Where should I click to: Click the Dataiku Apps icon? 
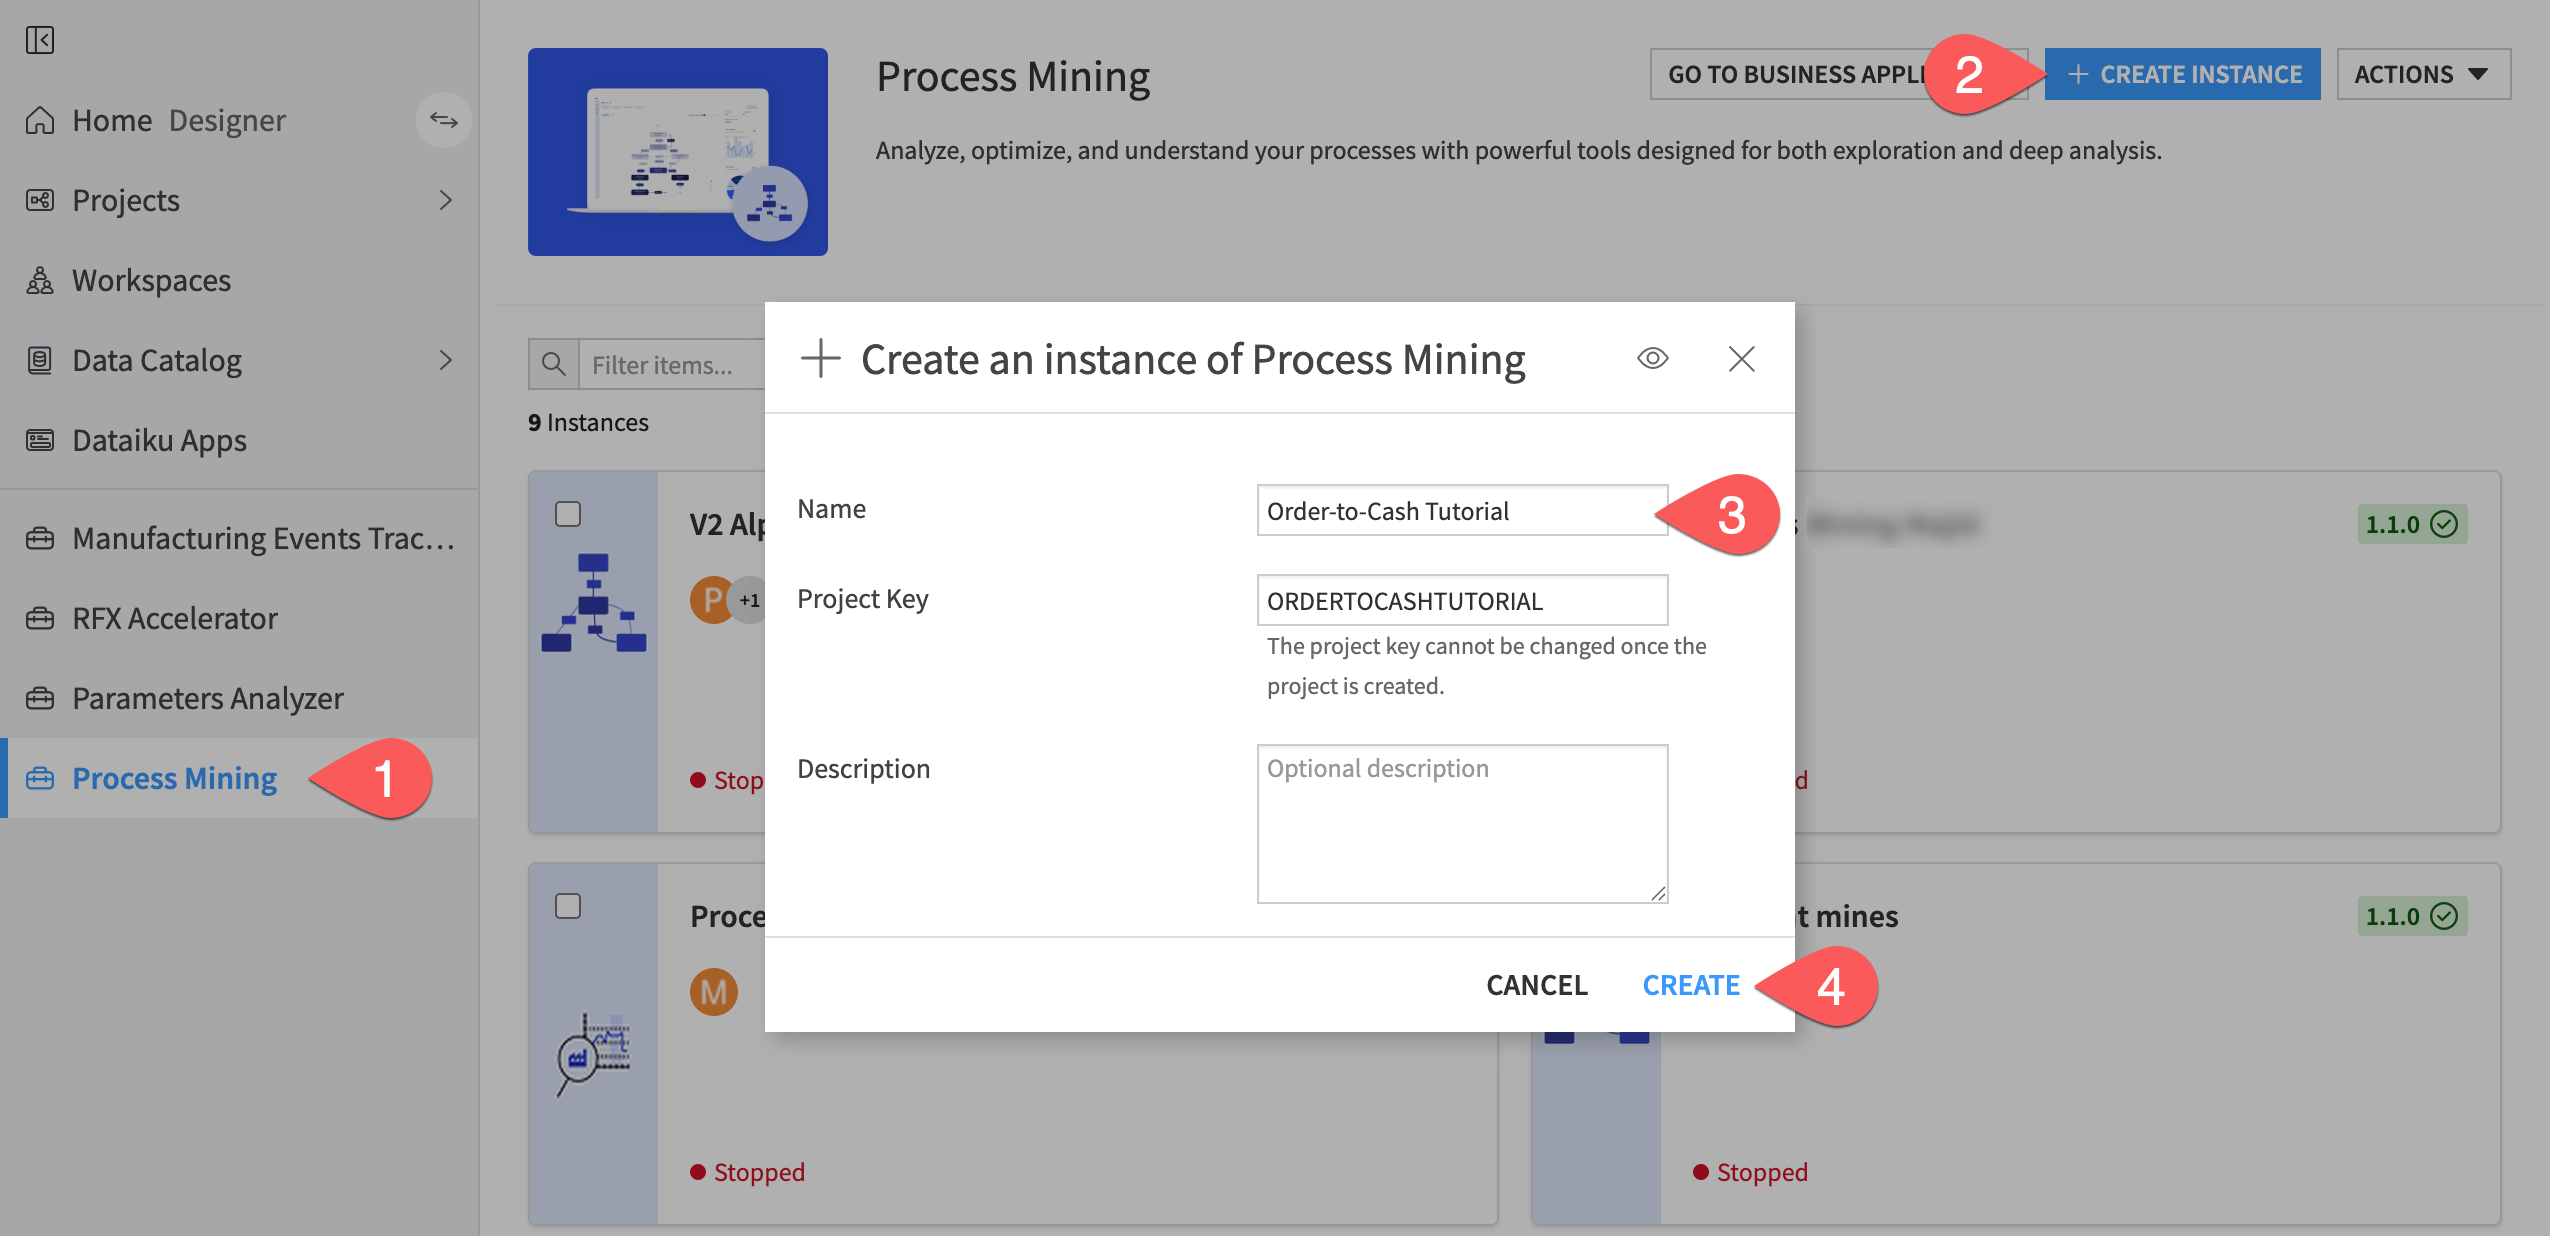pos(40,440)
